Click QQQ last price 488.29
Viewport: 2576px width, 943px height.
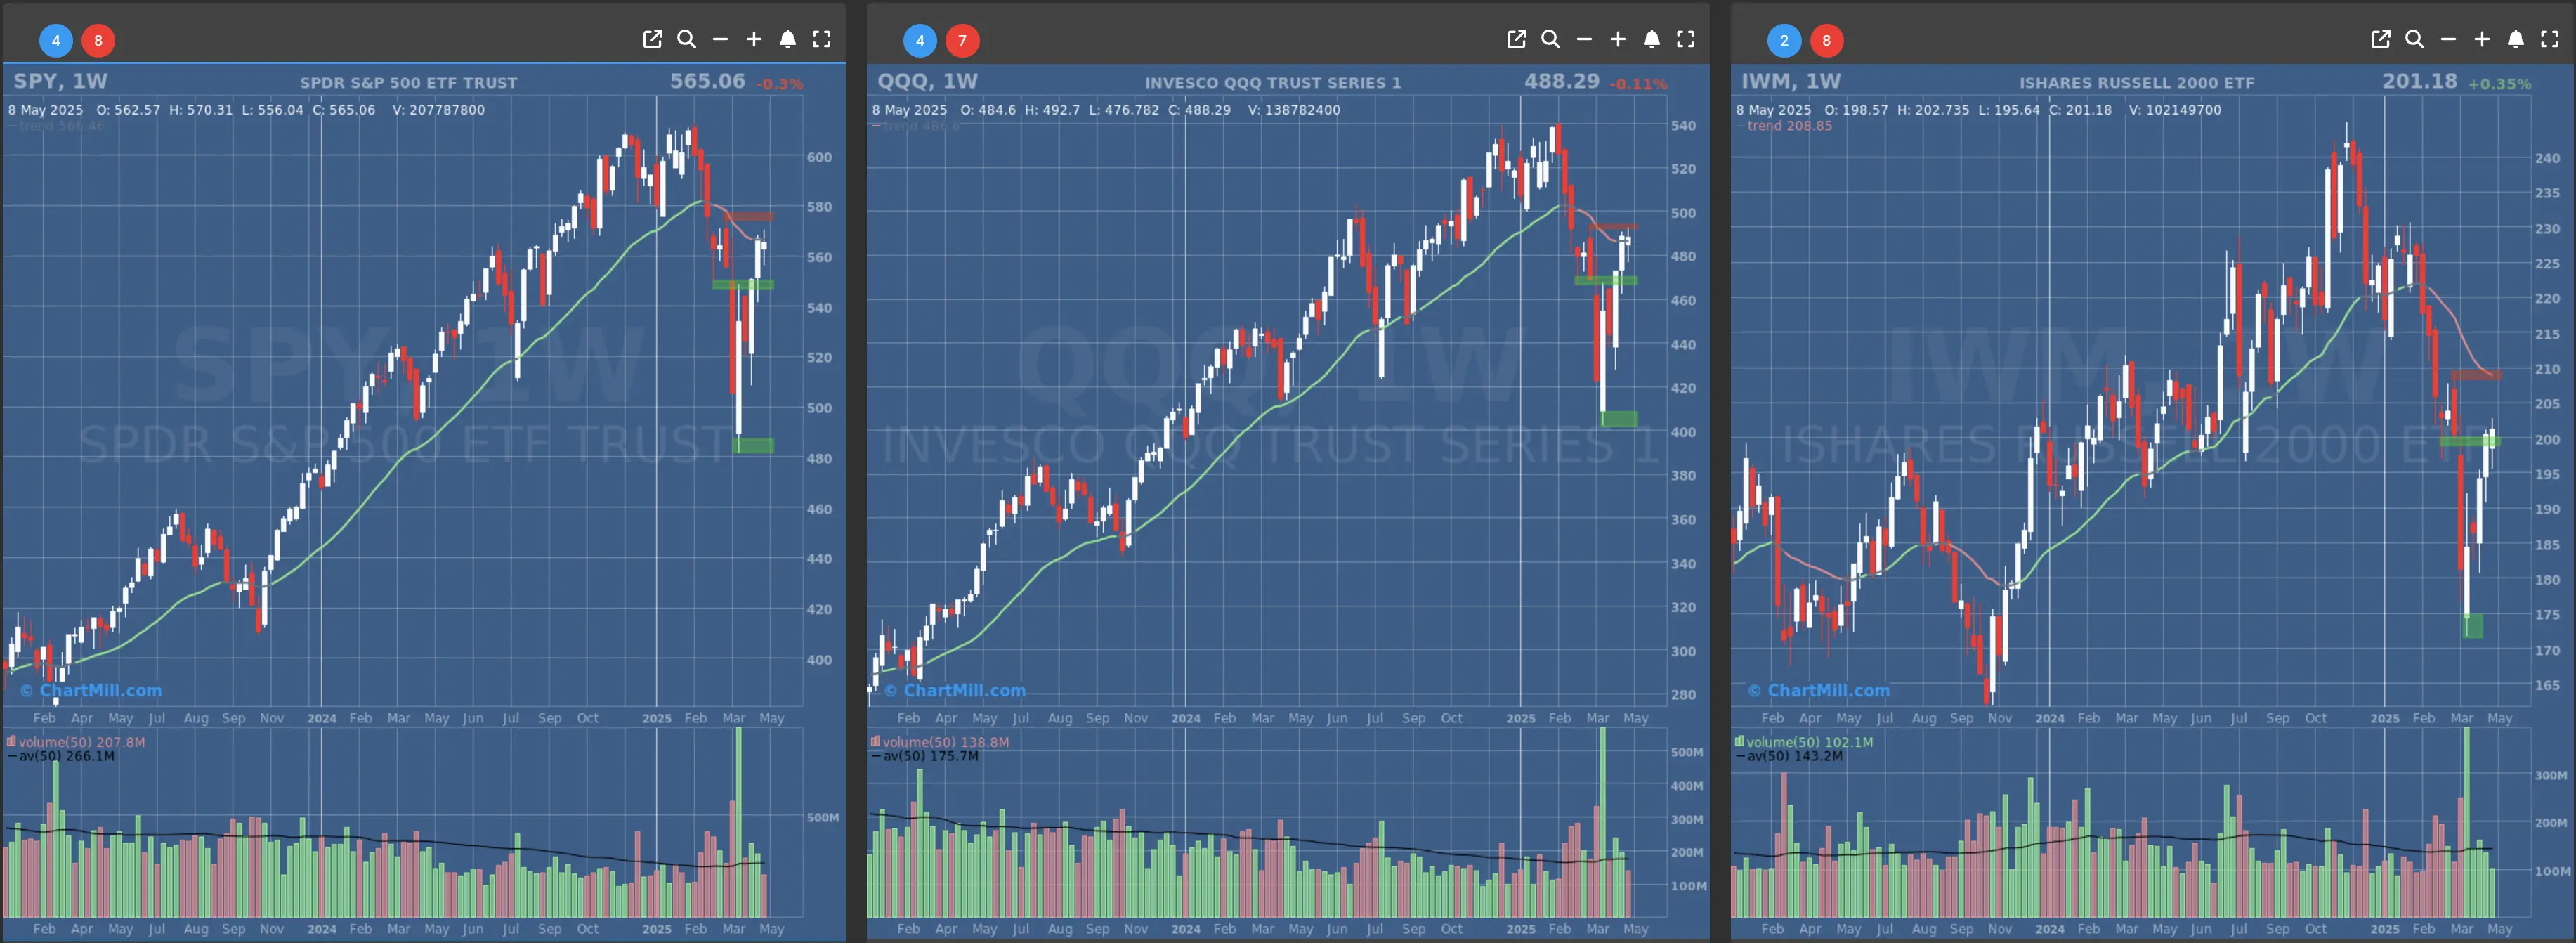point(1561,81)
